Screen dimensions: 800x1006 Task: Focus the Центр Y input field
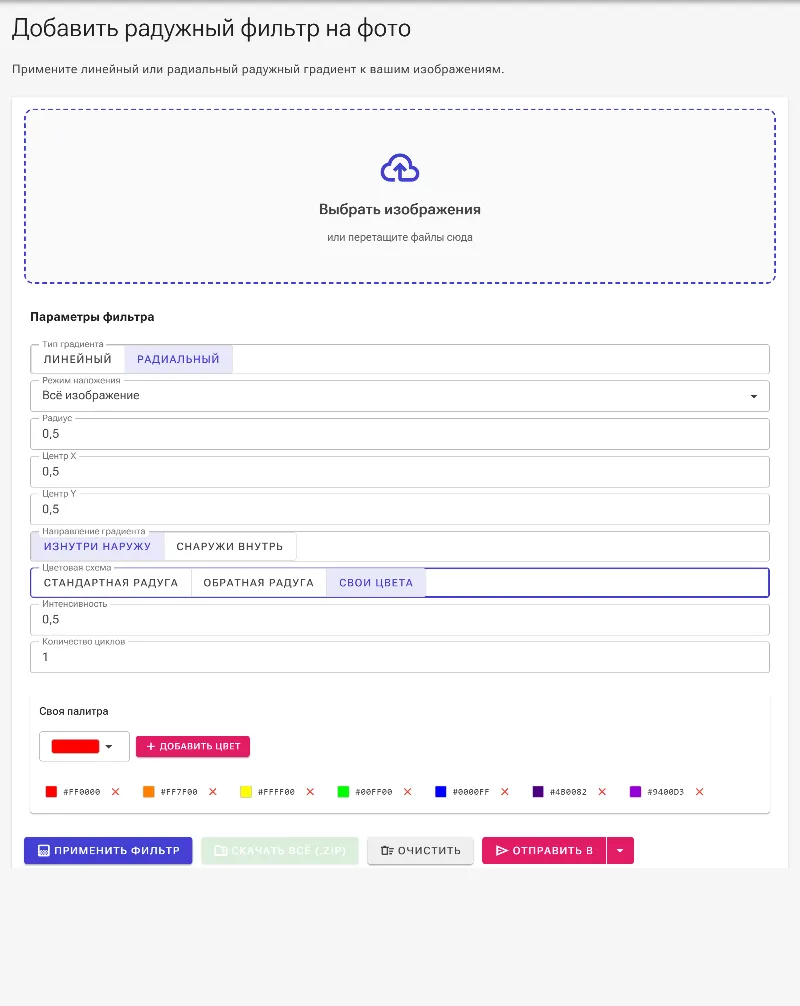click(x=400, y=509)
